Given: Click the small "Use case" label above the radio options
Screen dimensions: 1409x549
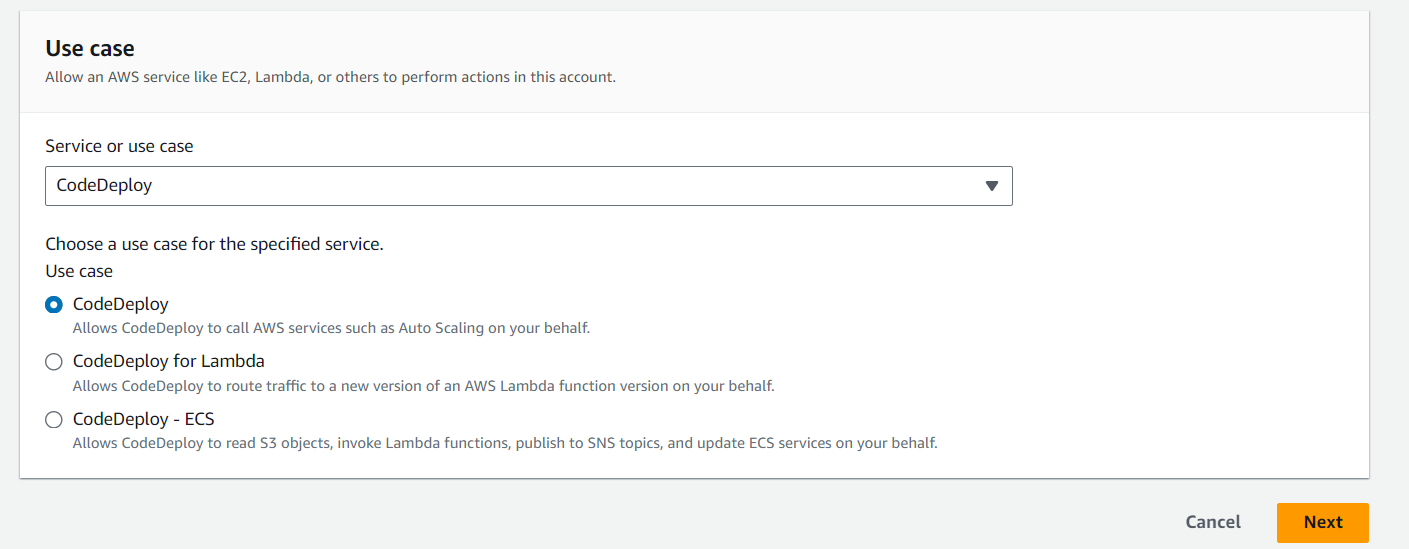Looking at the screenshot, I should [x=79, y=271].
